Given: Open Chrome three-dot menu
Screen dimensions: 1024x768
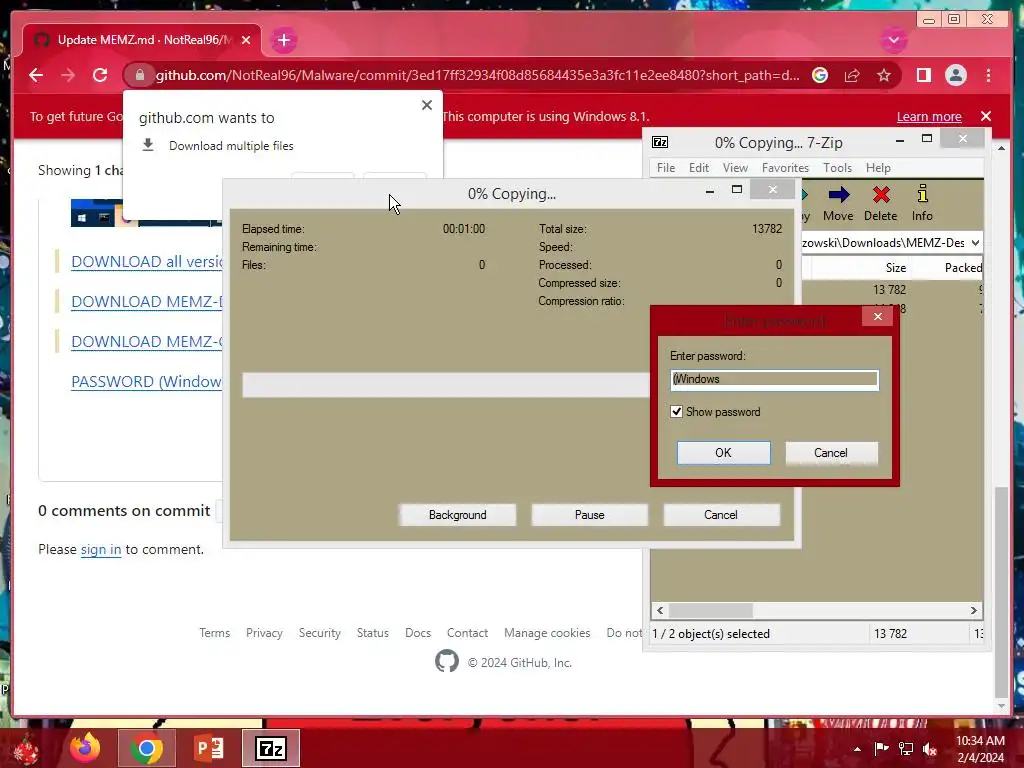Looking at the screenshot, I should (988, 75).
